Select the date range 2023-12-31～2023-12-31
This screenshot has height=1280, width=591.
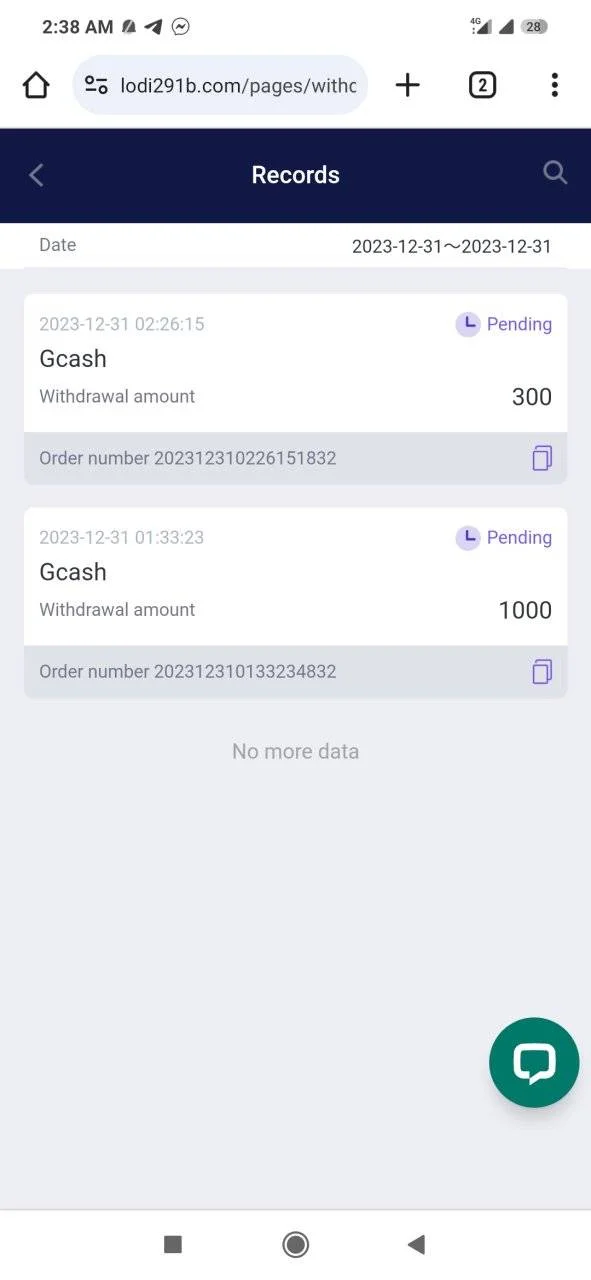[451, 246]
